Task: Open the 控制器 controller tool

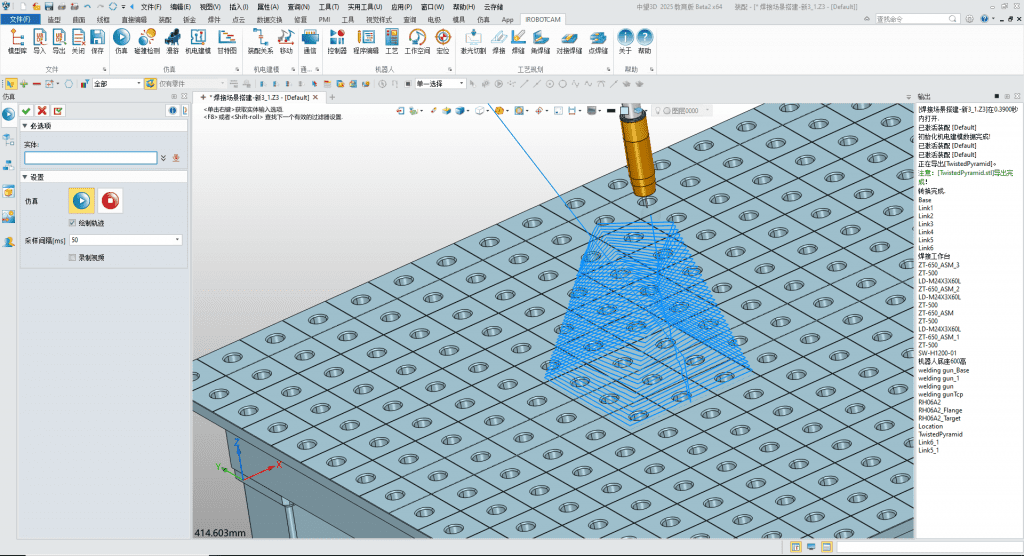Action: tap(337, 41)
